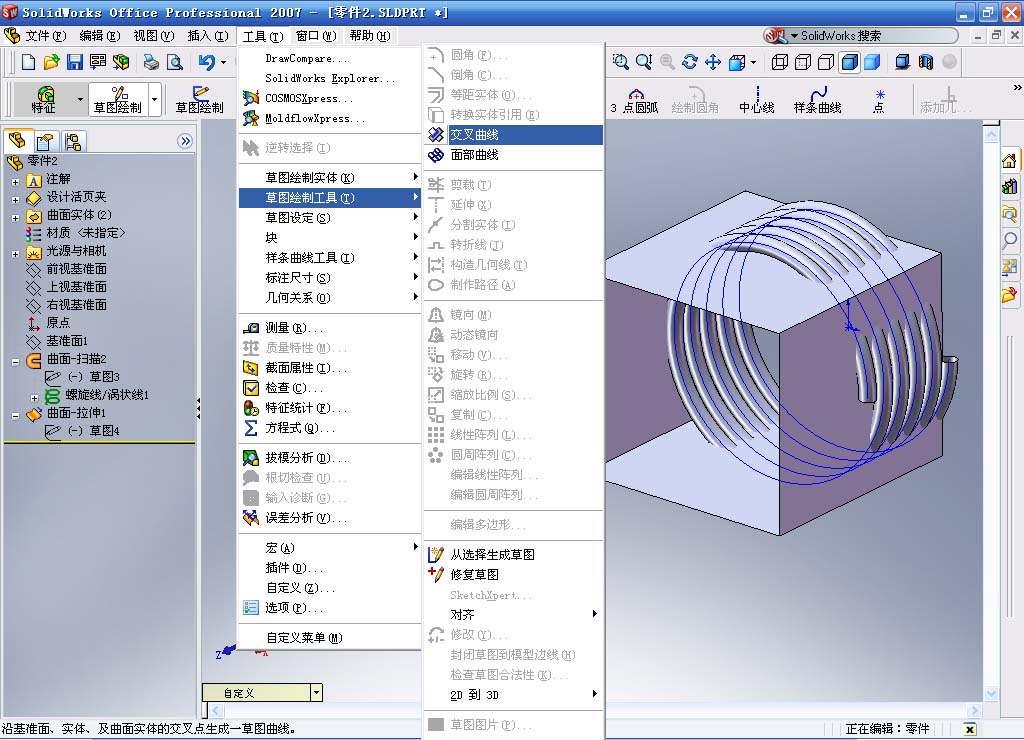Collapse the 曲面-扫描2 tree node
This screenshot has width=1024, height=740.
point(15,361)
